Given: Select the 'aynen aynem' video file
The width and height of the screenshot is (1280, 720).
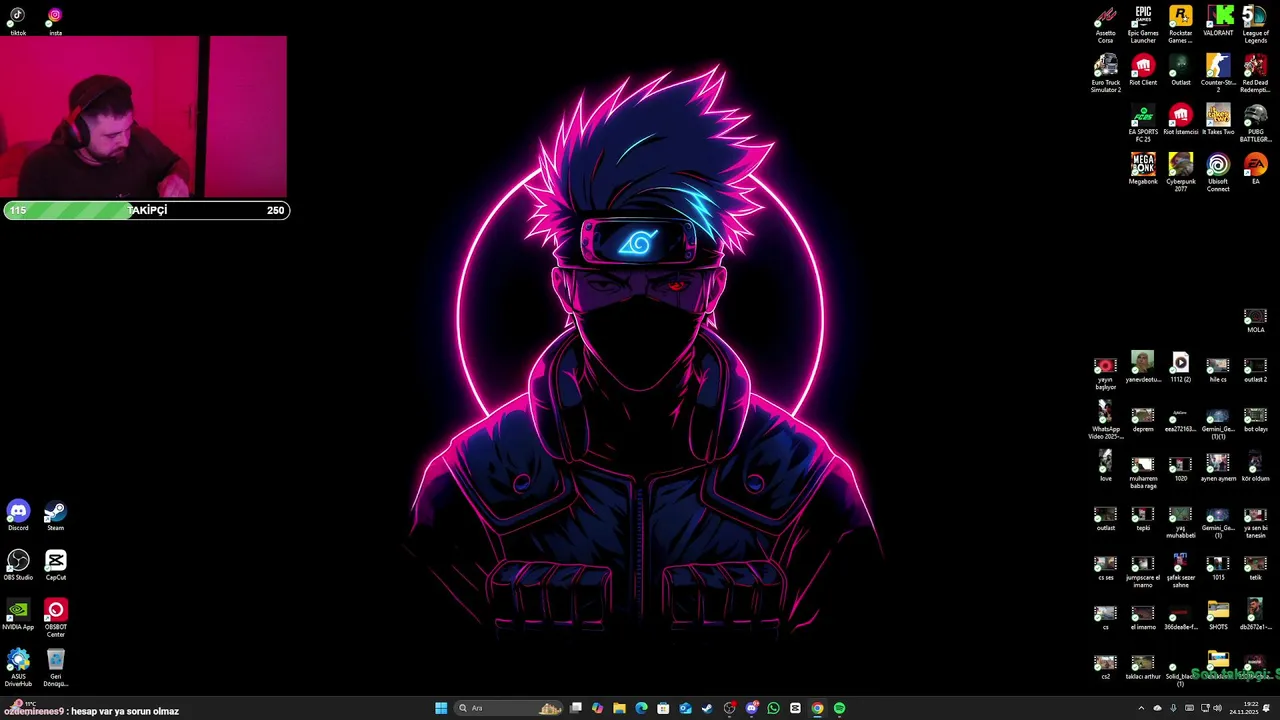Looking at the screenshot, I should (1218, 468).
